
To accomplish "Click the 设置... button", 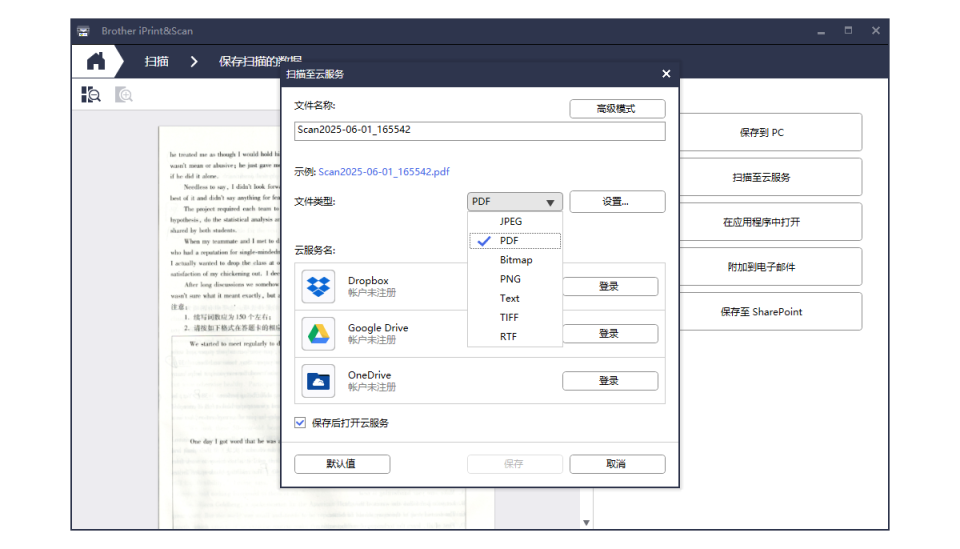I will pyautogui.click(x=617, y=201).
